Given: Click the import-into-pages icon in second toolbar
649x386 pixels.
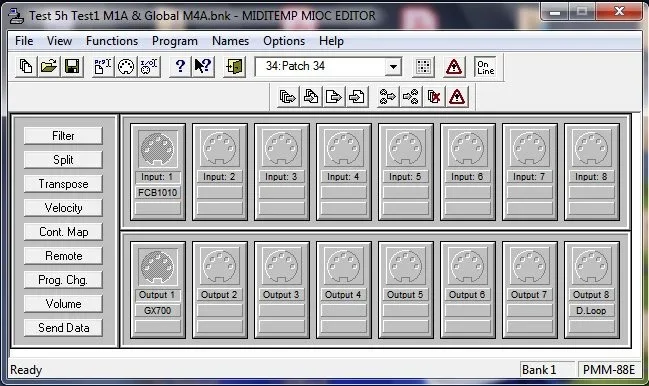Looking at the screenshot, I should click(x=311, y=97).
